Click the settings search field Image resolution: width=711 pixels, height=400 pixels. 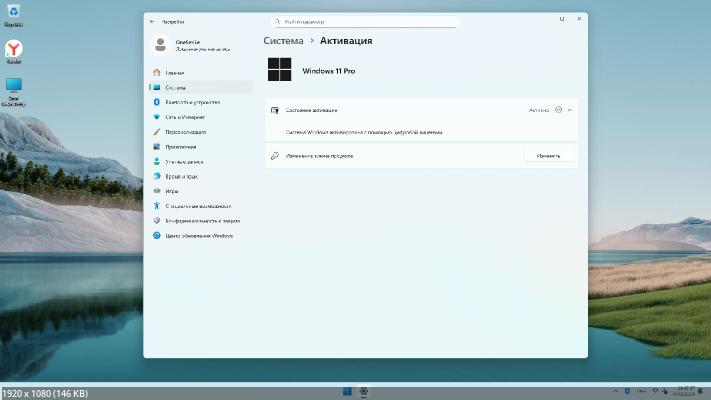click(364, 20)
